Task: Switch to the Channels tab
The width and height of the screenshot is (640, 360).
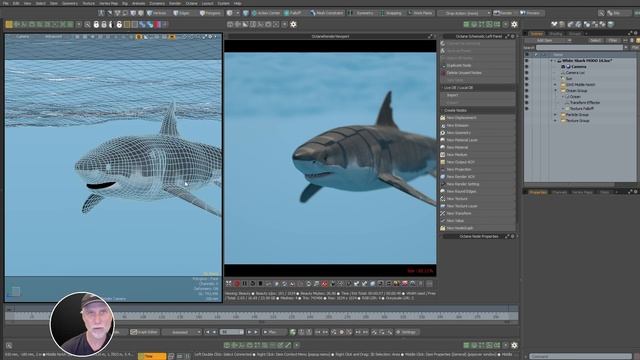Action: point(560,192)
